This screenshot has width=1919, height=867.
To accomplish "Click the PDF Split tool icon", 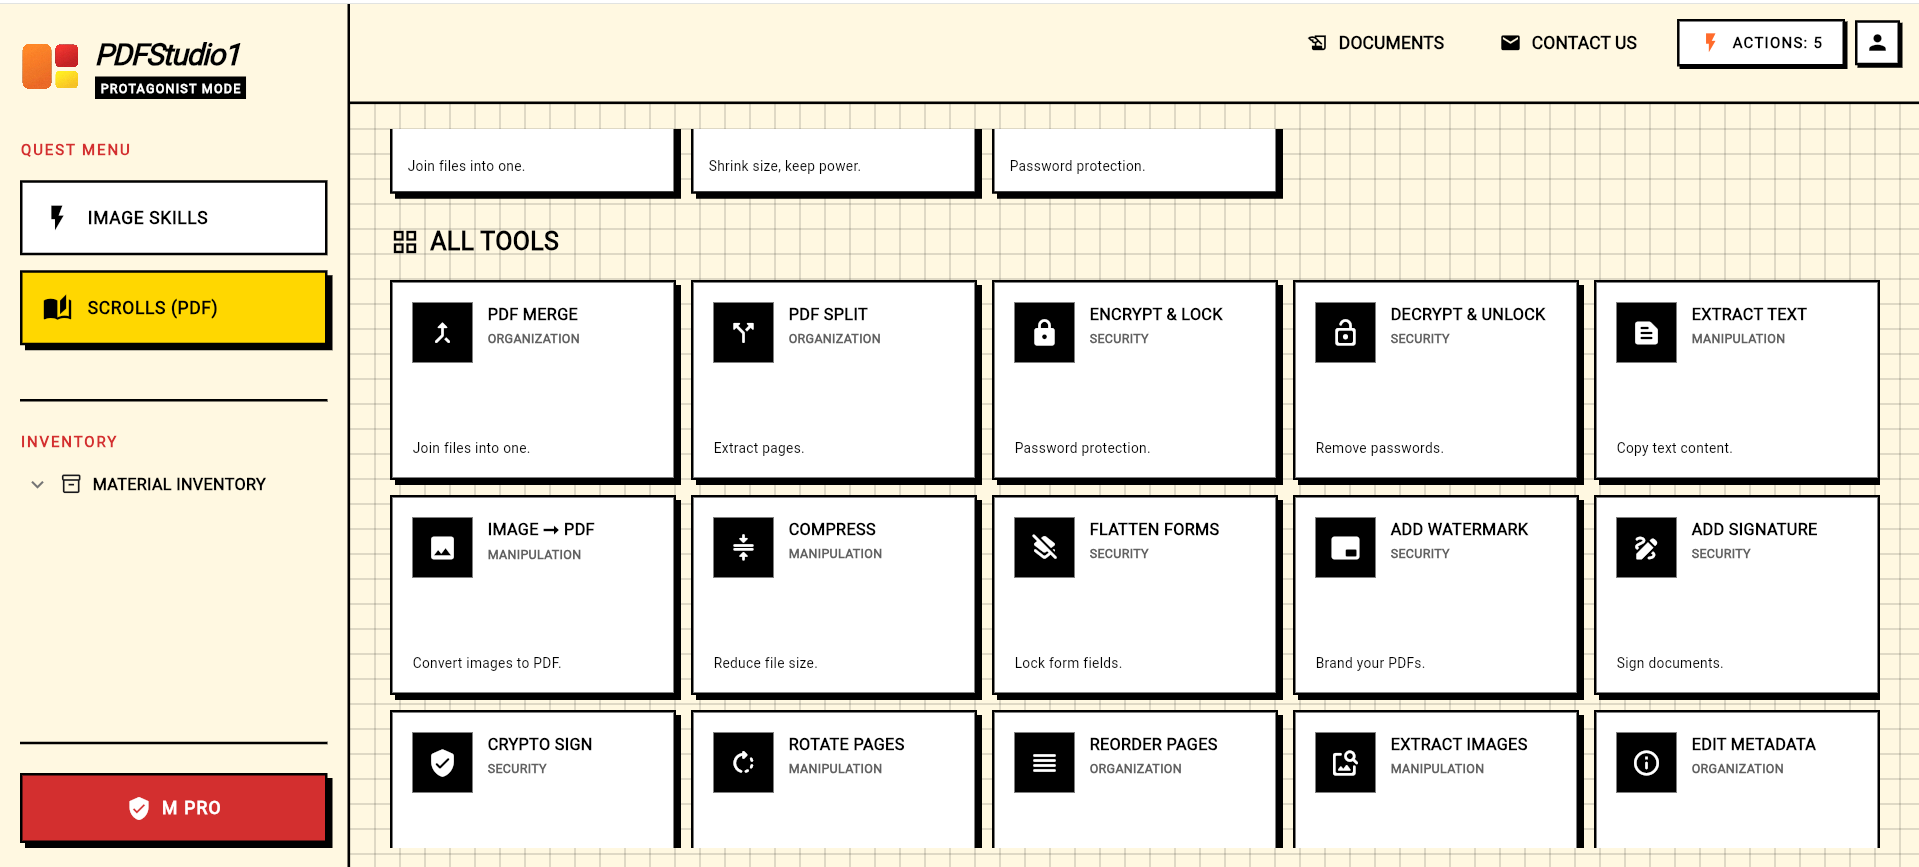I will (743, 332).
